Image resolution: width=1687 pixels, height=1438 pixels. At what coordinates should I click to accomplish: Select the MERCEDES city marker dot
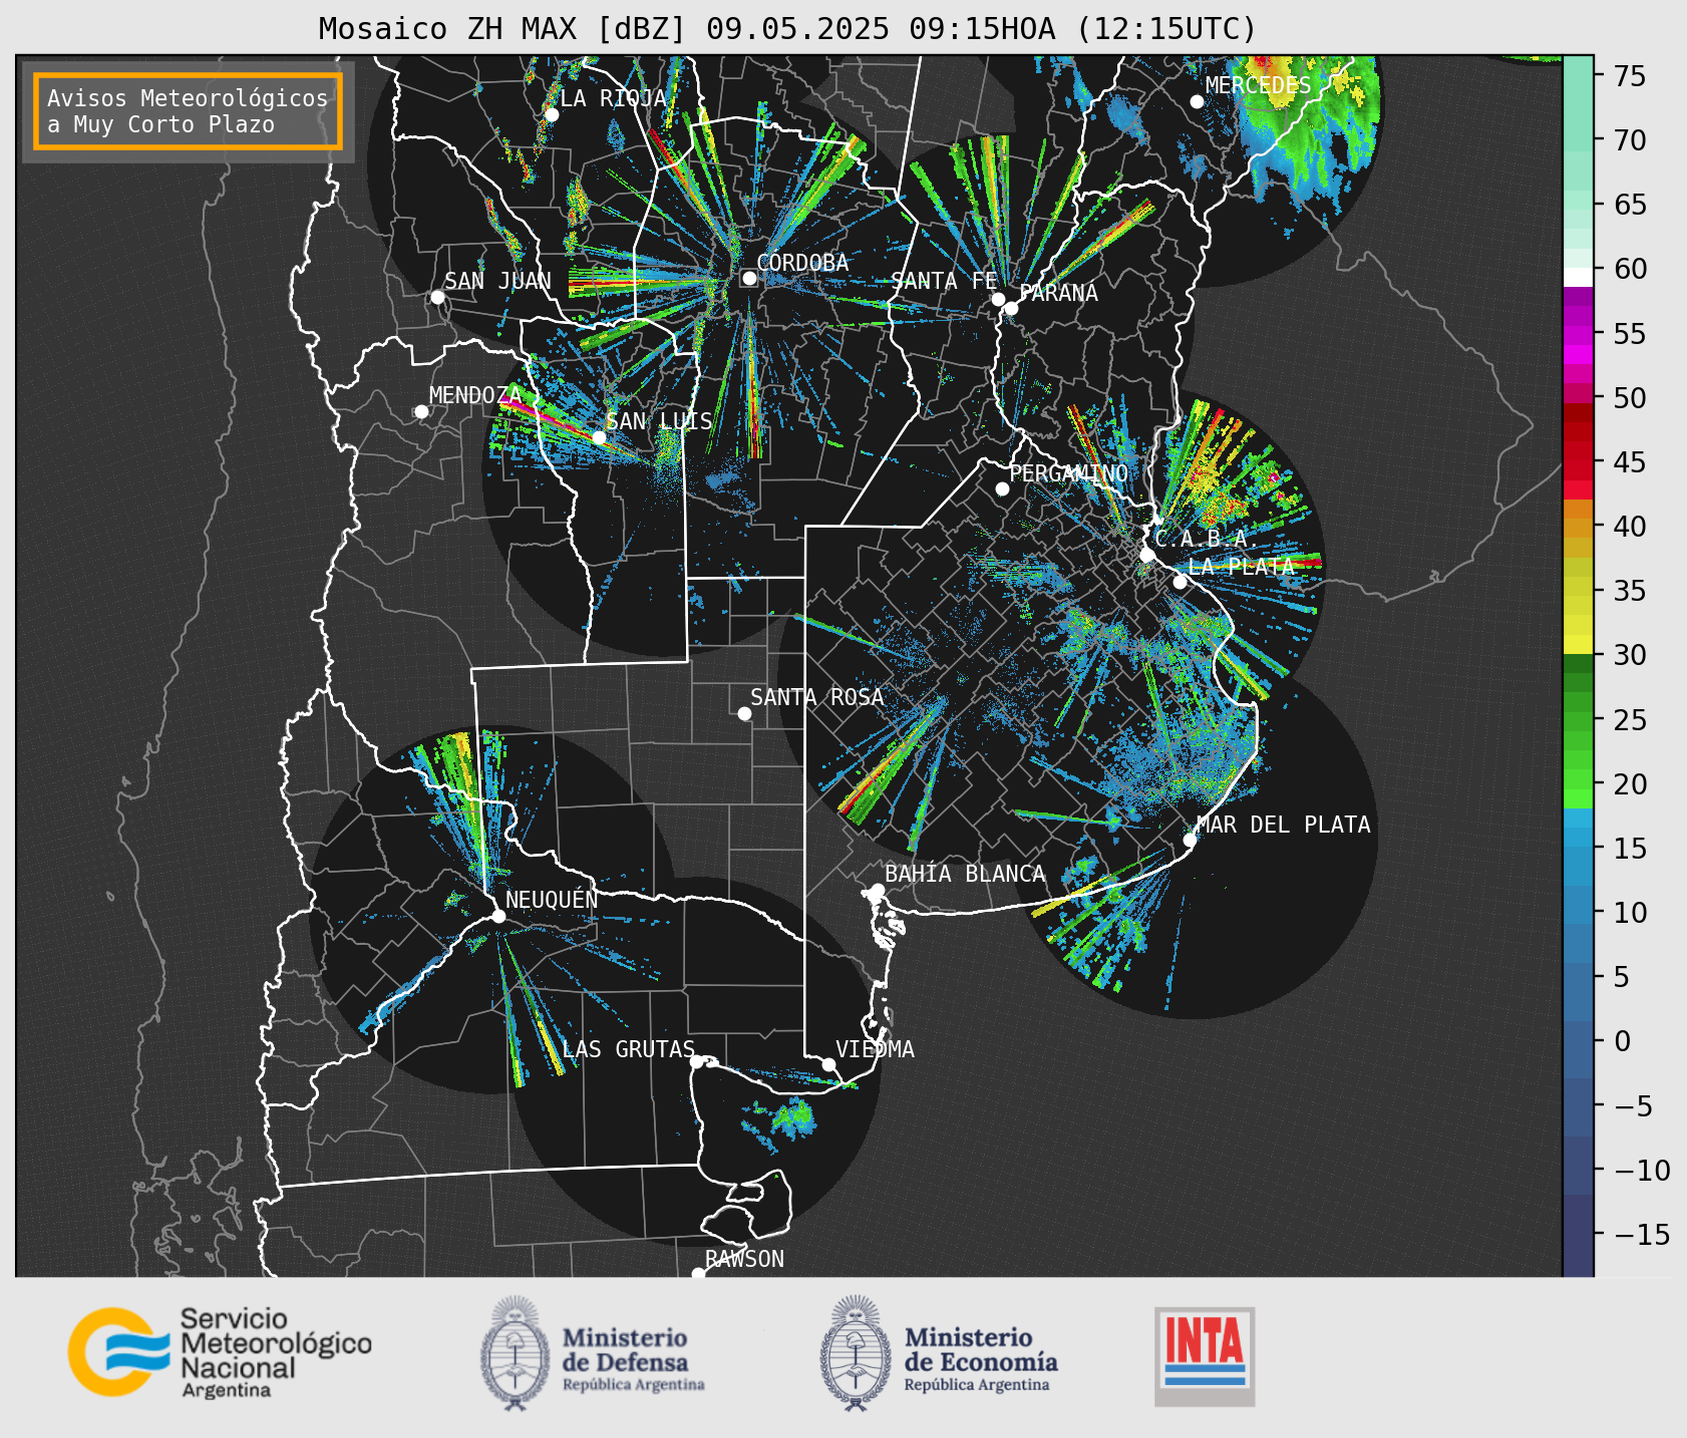coord(1196,101)
